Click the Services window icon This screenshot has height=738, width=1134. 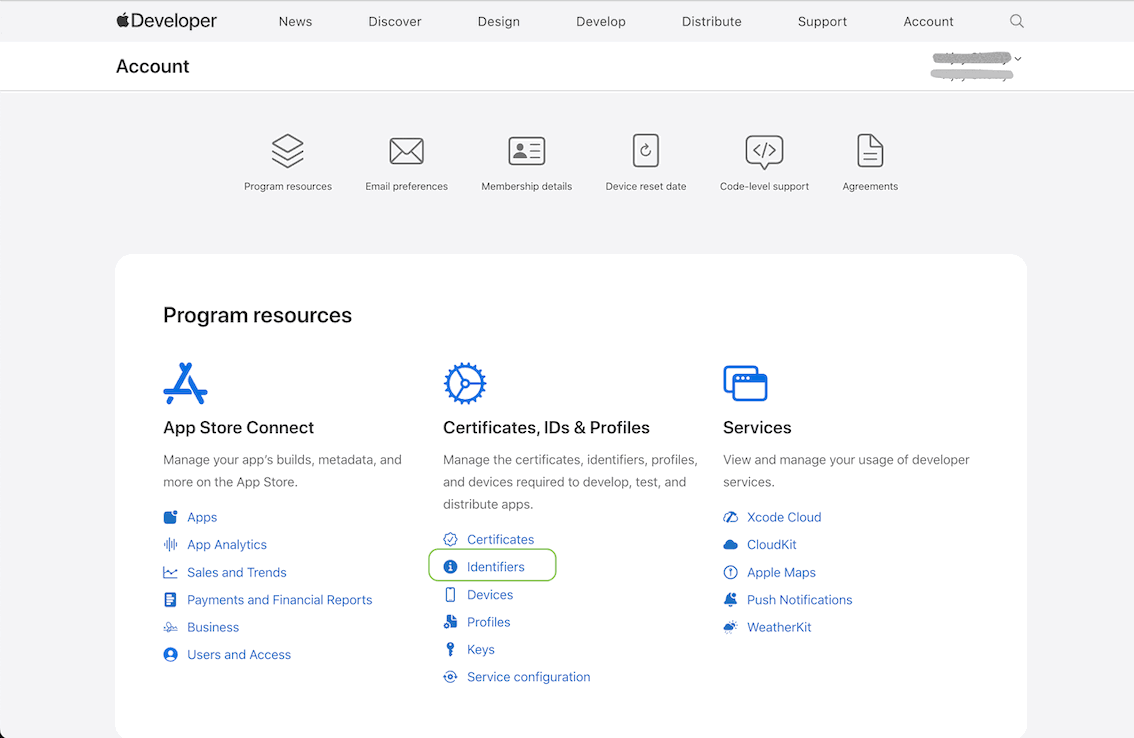[x=745, y=383]
